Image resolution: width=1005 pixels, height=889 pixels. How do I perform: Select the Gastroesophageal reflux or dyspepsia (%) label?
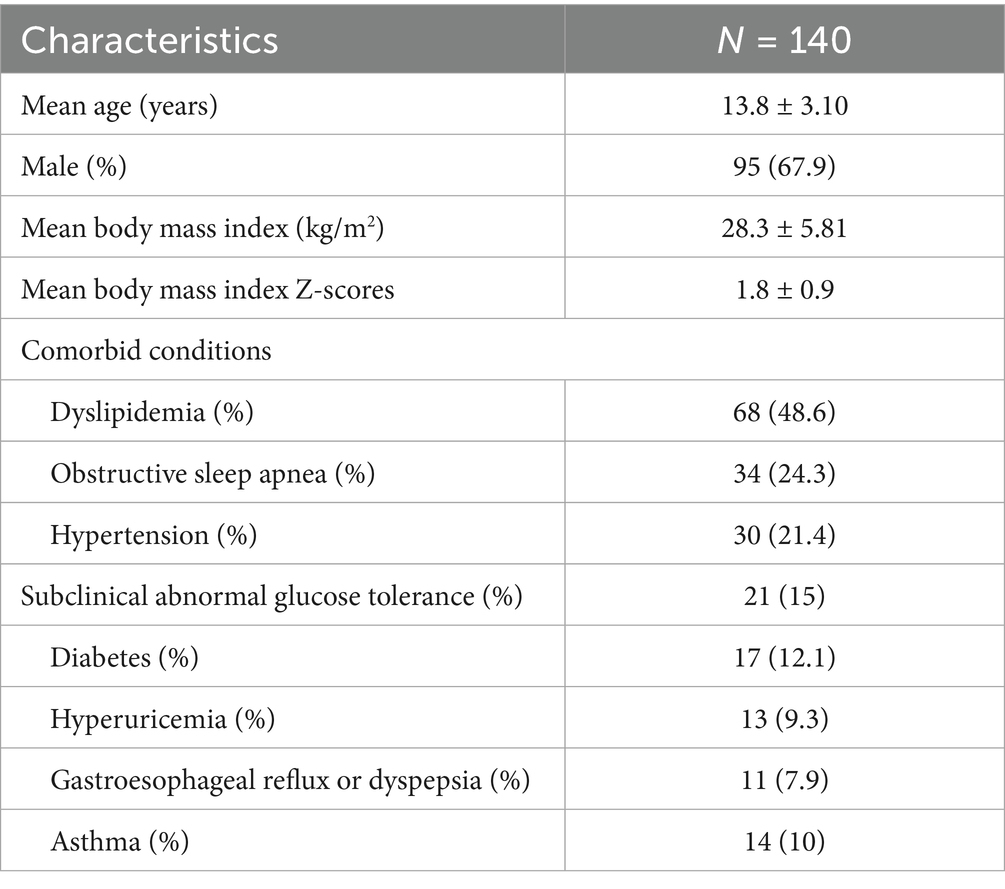(x=289, y=780)
